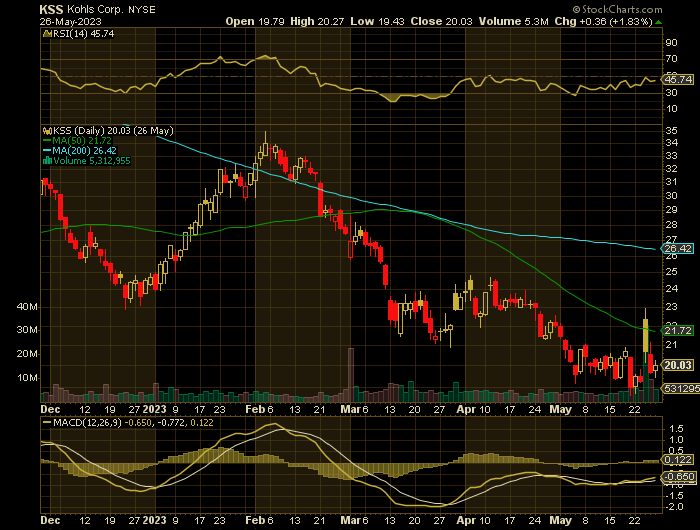Click the 45.74 RSI value tag
Screen dimensions: 700x530
678,79
